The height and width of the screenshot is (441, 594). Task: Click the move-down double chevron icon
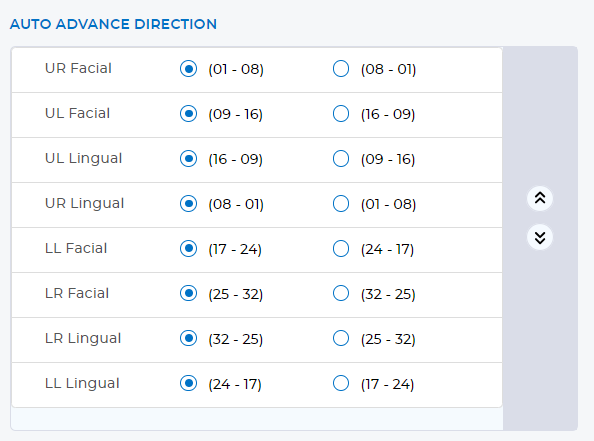click(x=540, y=238)
